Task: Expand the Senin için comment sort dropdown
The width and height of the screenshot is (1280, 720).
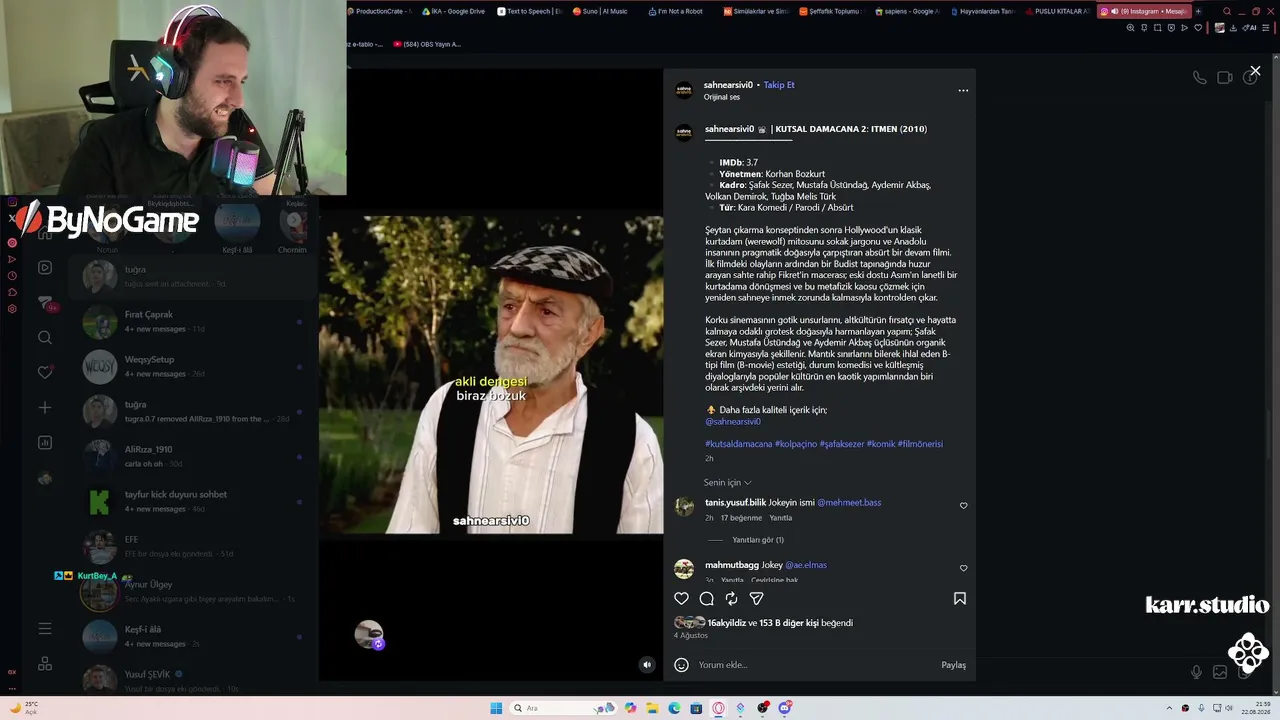Action: pos(728,483)
